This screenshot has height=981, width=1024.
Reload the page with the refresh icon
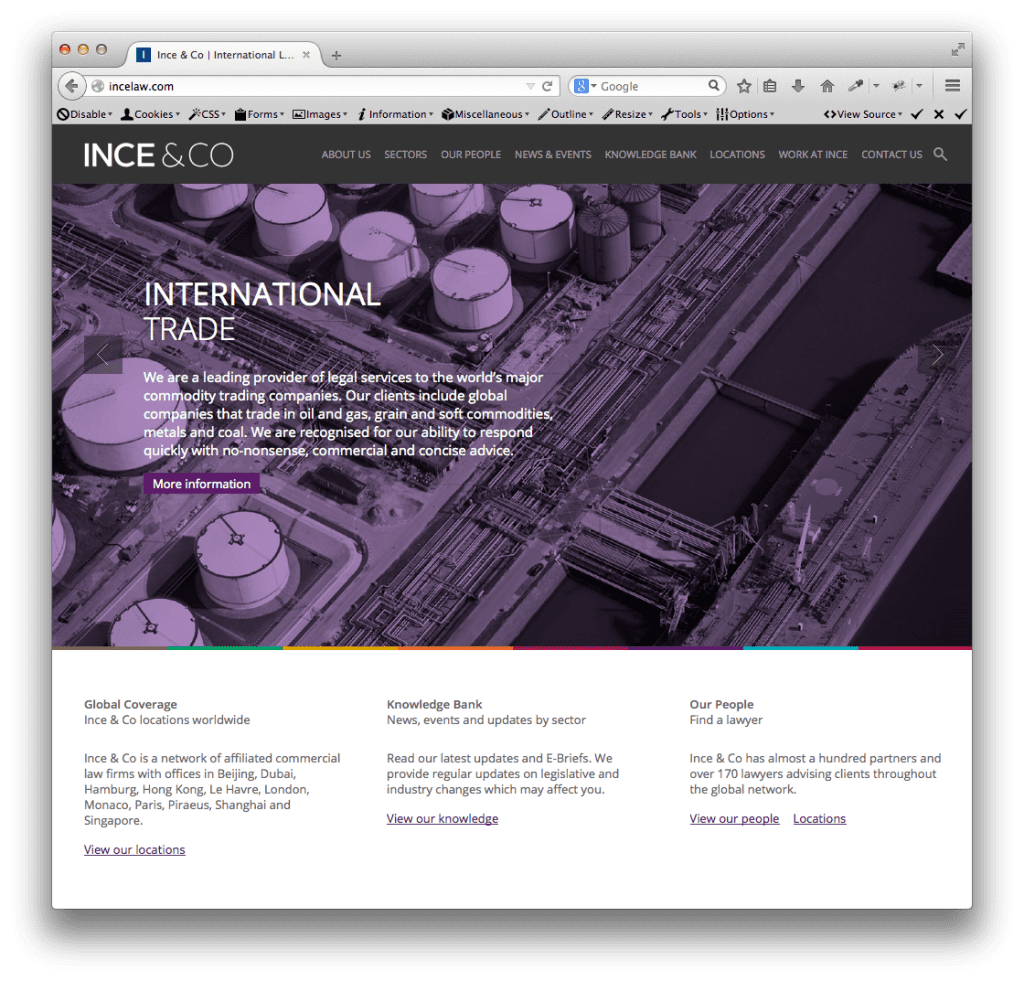coord(547,86)
